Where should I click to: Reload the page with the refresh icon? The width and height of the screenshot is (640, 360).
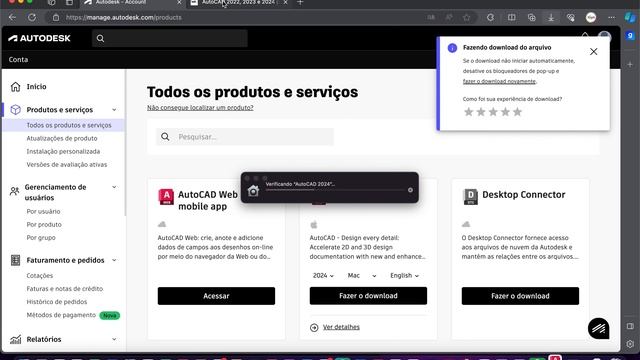[32, 18]
